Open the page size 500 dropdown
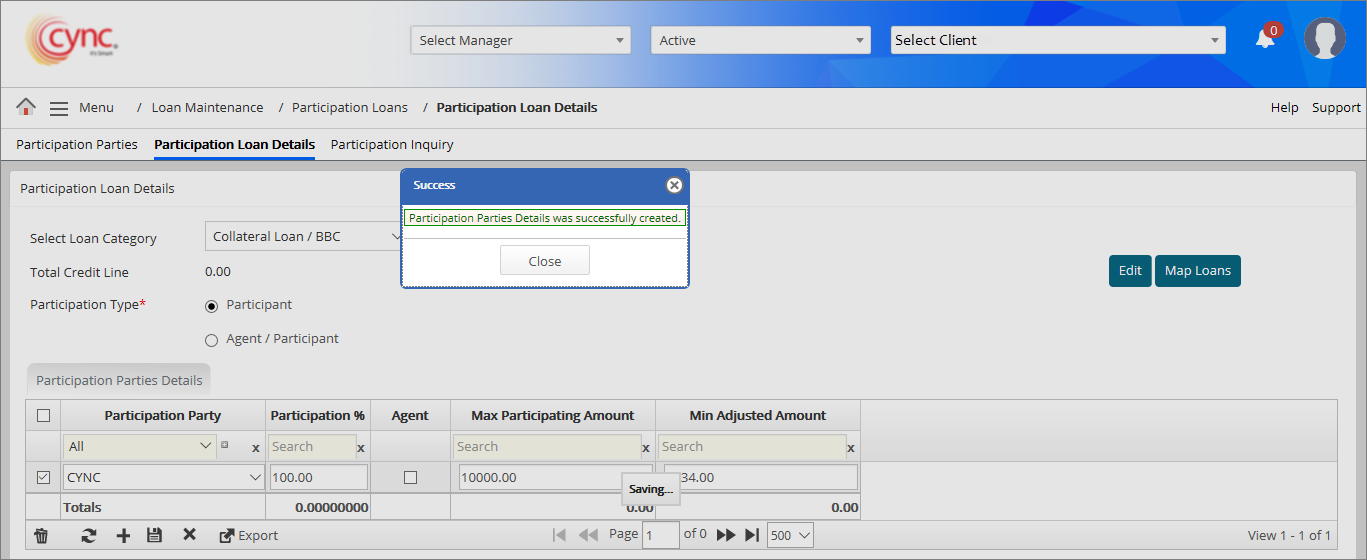 tap(790, 536)
